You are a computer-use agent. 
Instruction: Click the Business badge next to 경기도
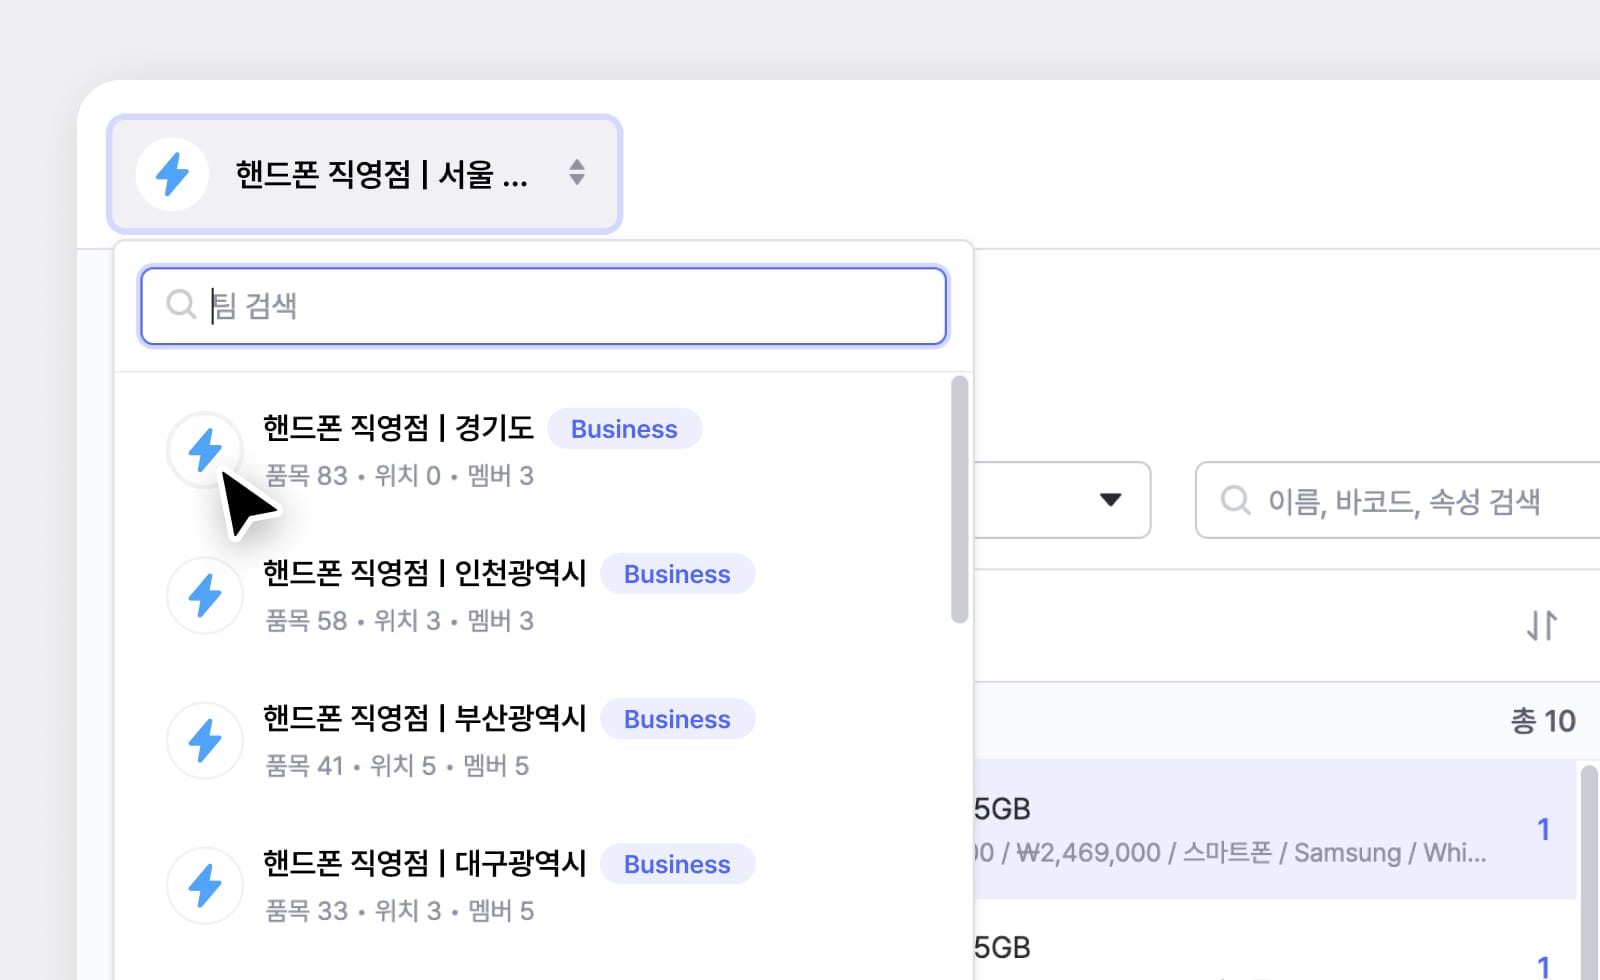(x=624, y=428)
